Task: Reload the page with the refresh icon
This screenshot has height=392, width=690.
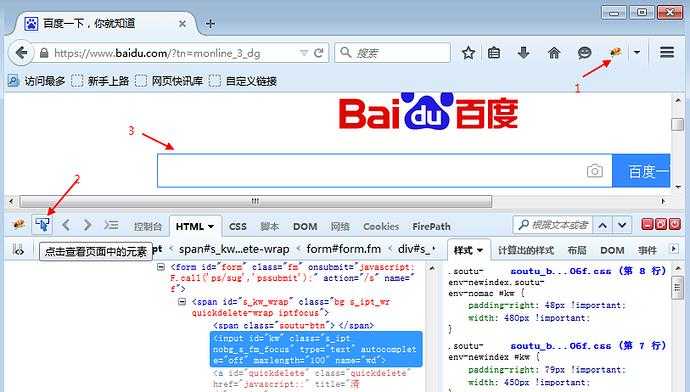Action: point(319,53)
